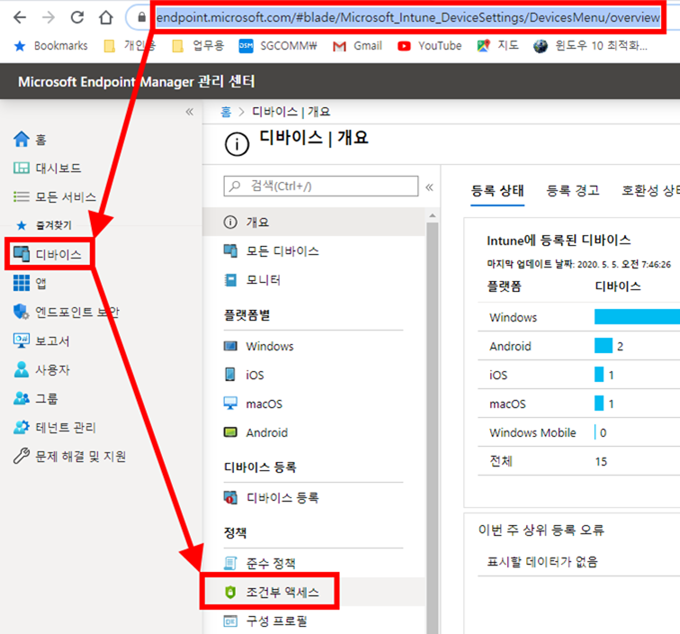Screen dimensions: 680x634
Task: Open 구성 프로필 menu item
Action: coord(314,621)
